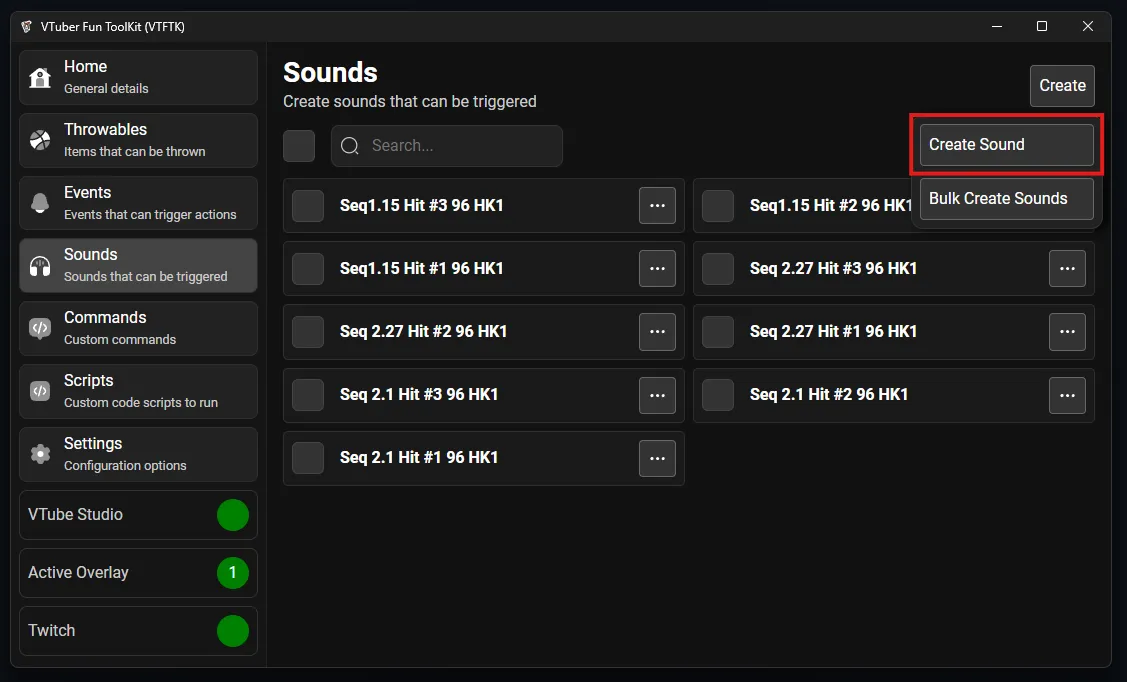
Task: Choose Bulk Create Sounds menu entry
Action: coord(1006,199)
